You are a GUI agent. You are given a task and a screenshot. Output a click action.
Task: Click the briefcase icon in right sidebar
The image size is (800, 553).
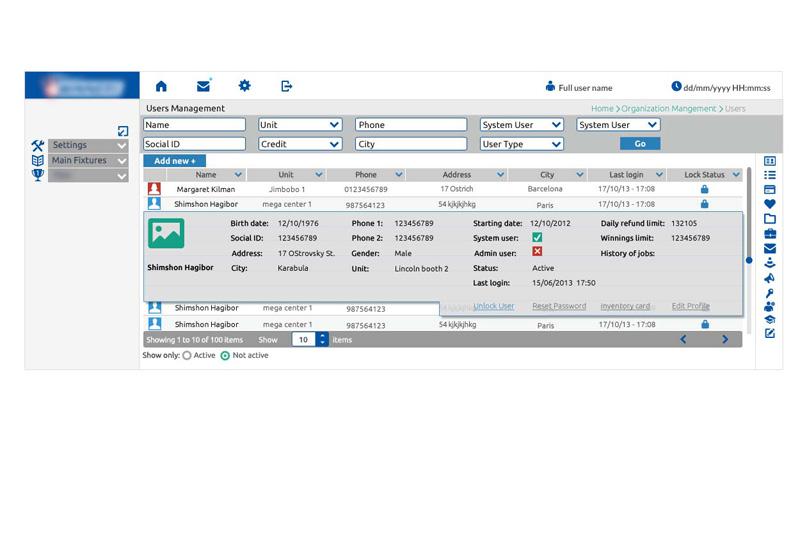point(770,234)
